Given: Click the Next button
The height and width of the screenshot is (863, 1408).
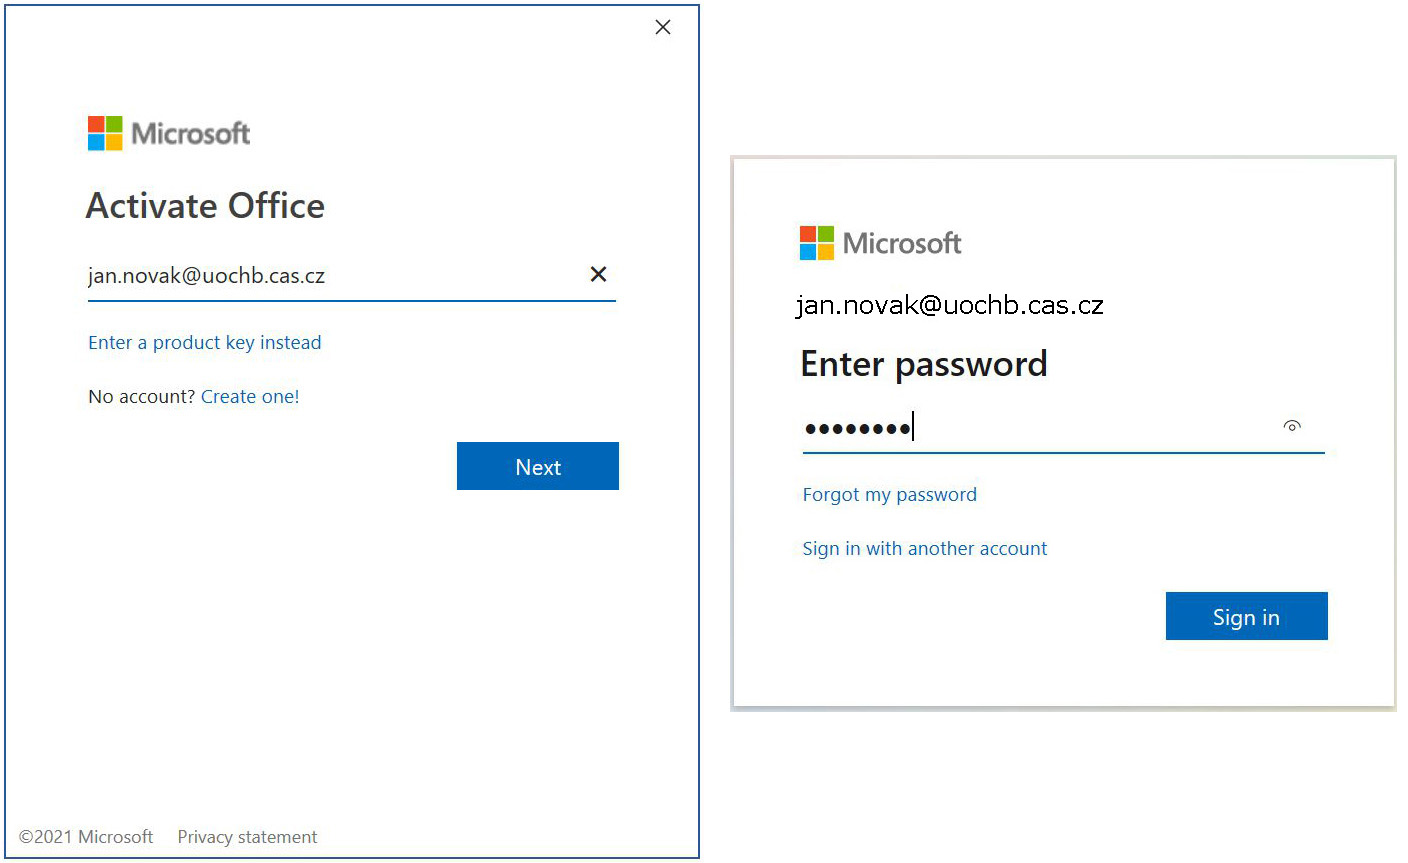Looking at the screenshot, I should (538, 466).
